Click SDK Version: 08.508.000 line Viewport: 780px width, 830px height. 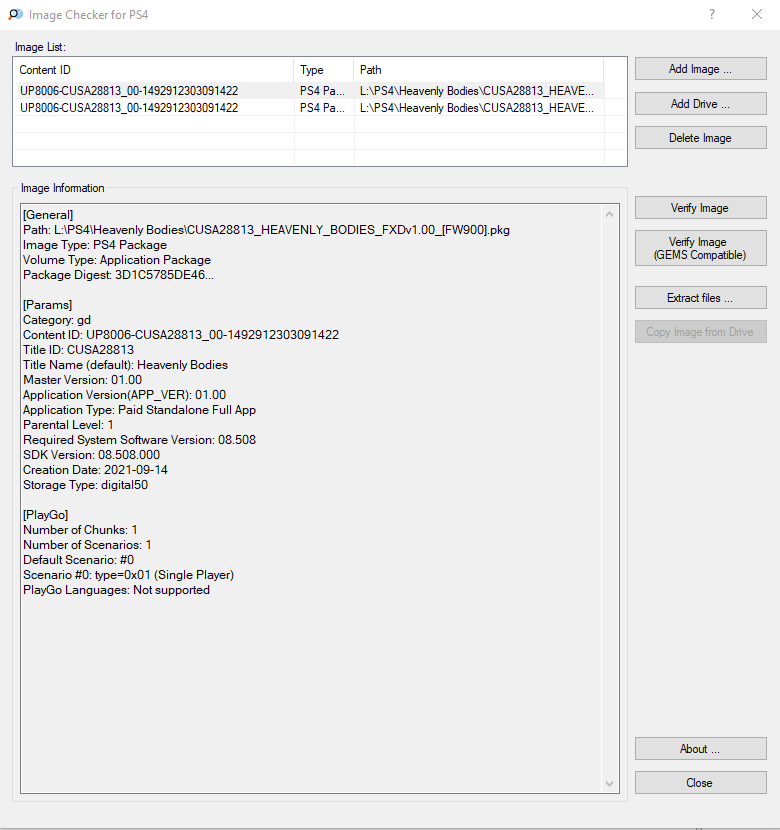coord(92,455)
